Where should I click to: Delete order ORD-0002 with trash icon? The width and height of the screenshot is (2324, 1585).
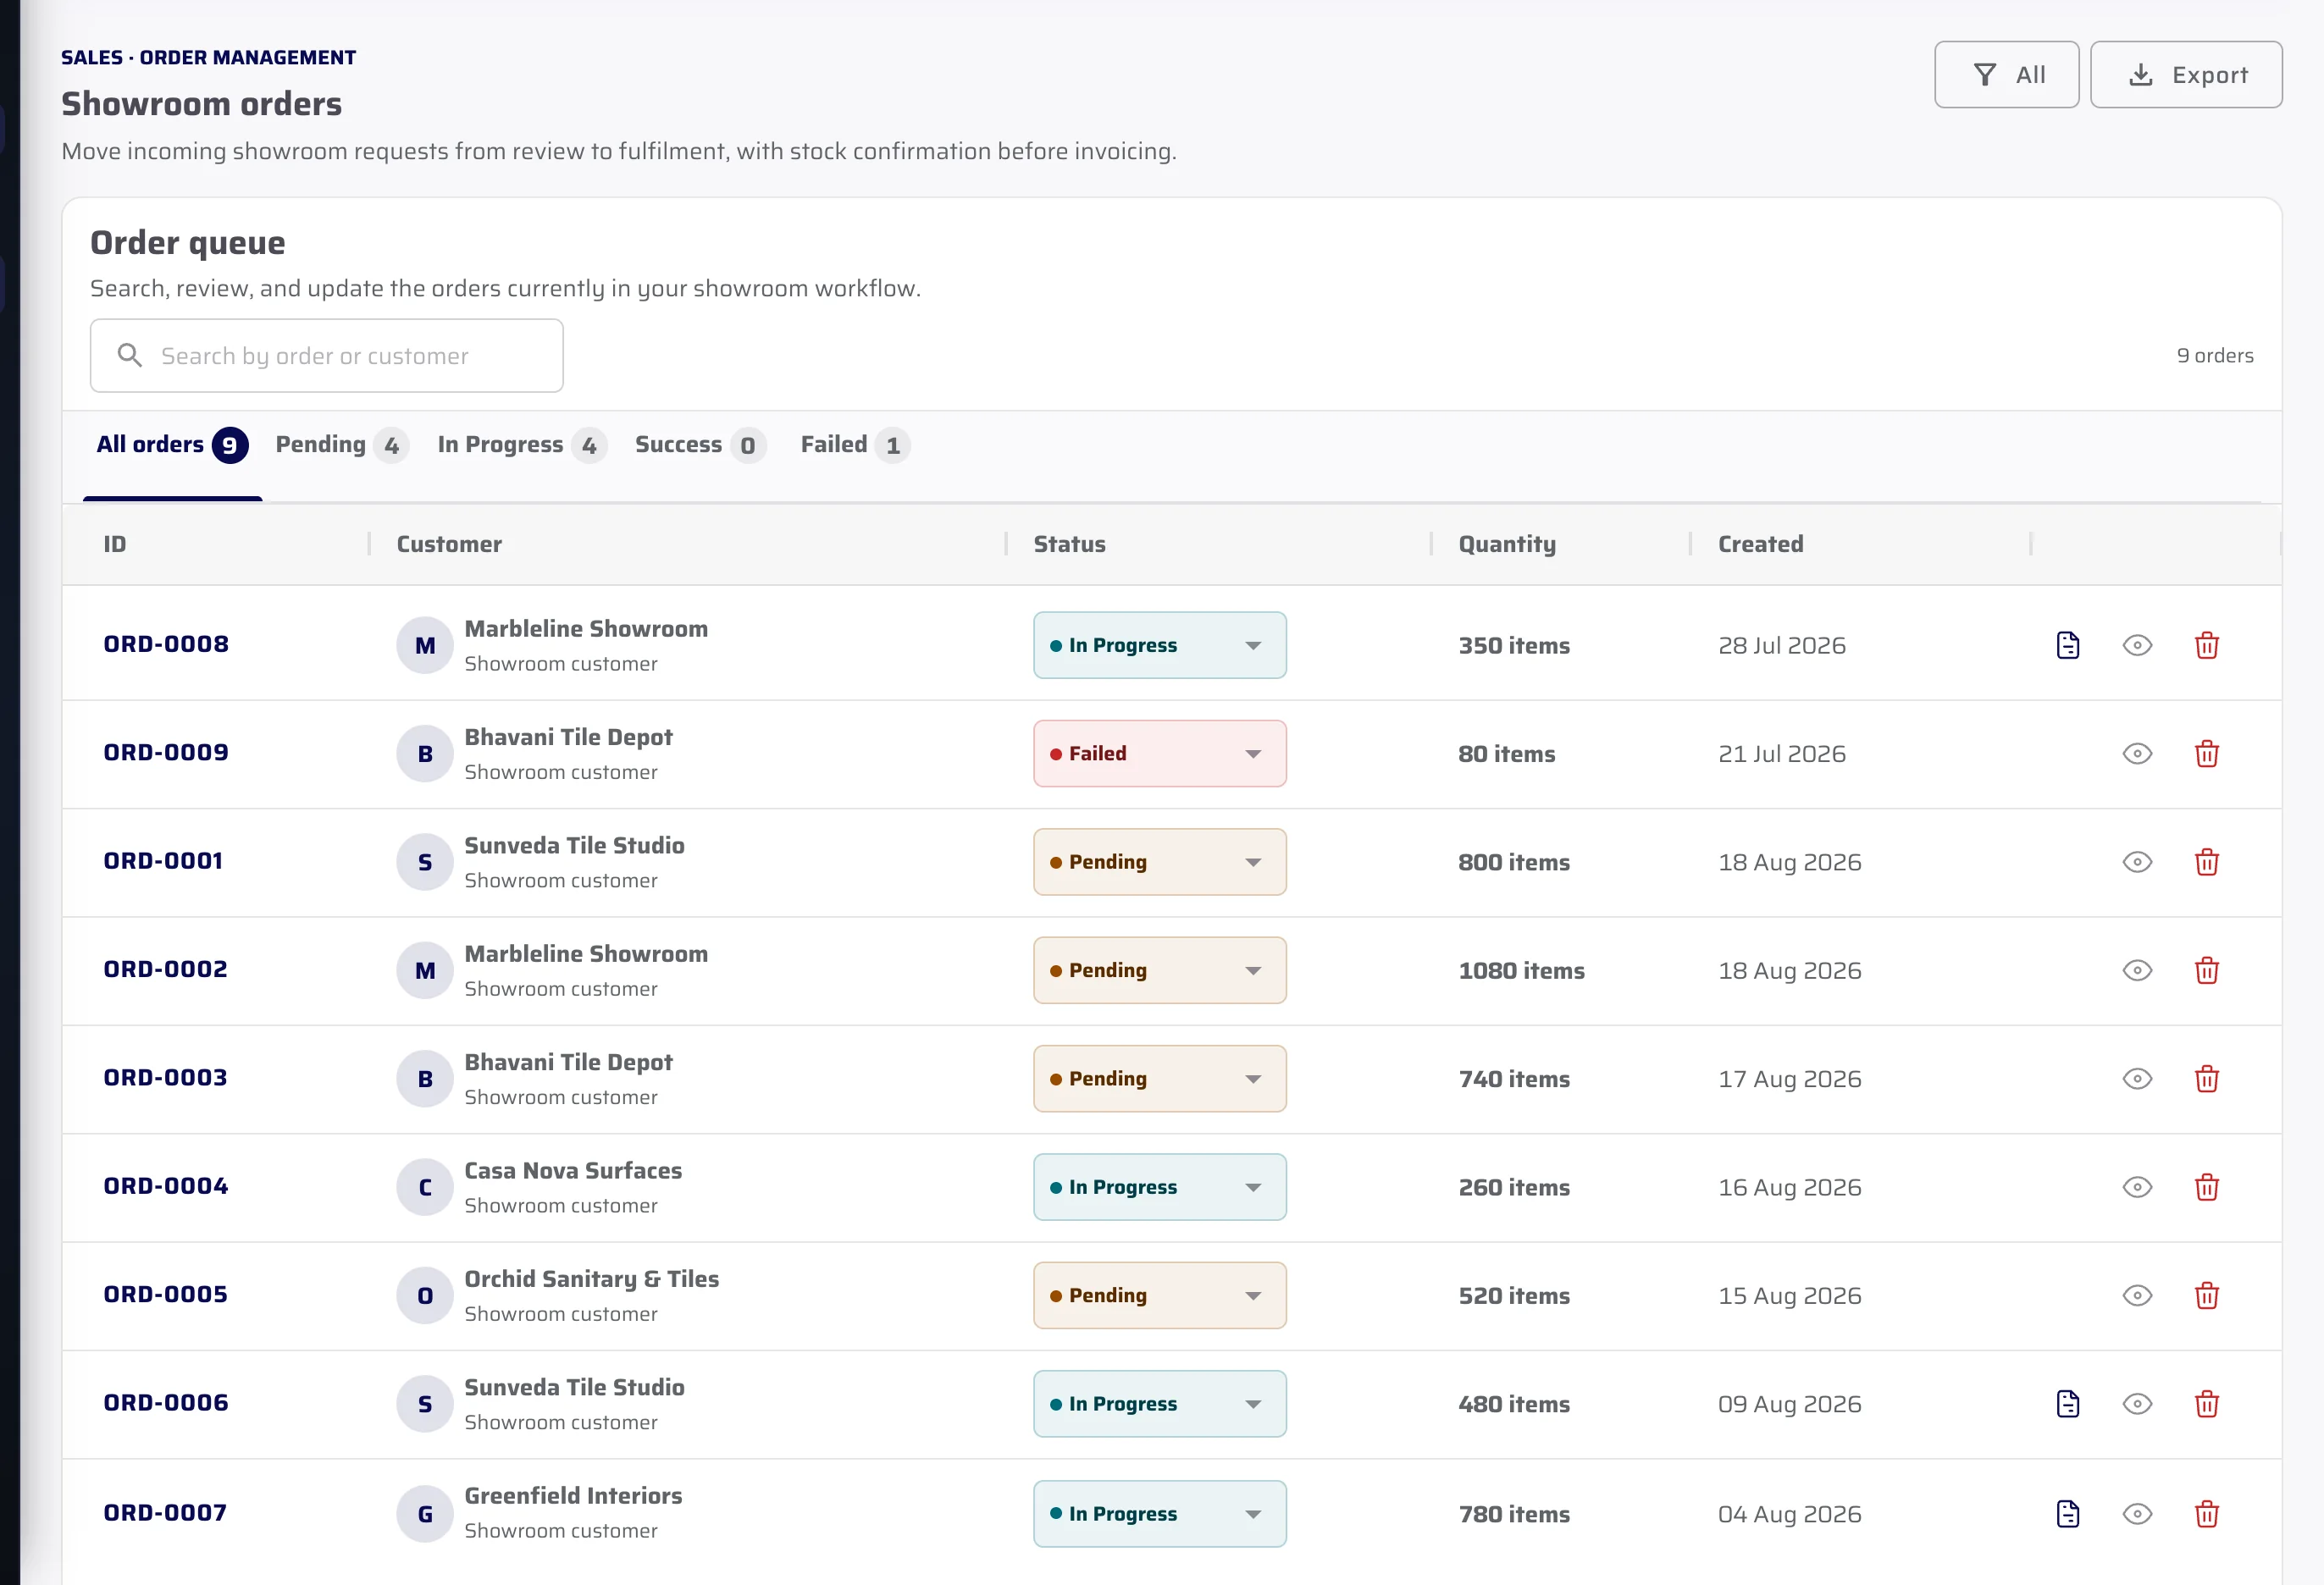pyautogui.click(x=2206, y=971)
